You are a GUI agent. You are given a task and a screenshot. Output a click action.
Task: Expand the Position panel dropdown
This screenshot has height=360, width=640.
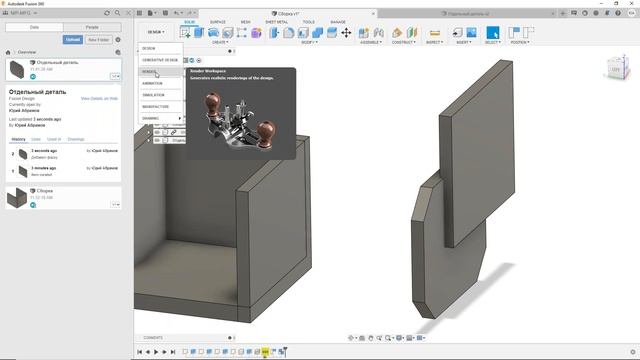coord(520,42)
